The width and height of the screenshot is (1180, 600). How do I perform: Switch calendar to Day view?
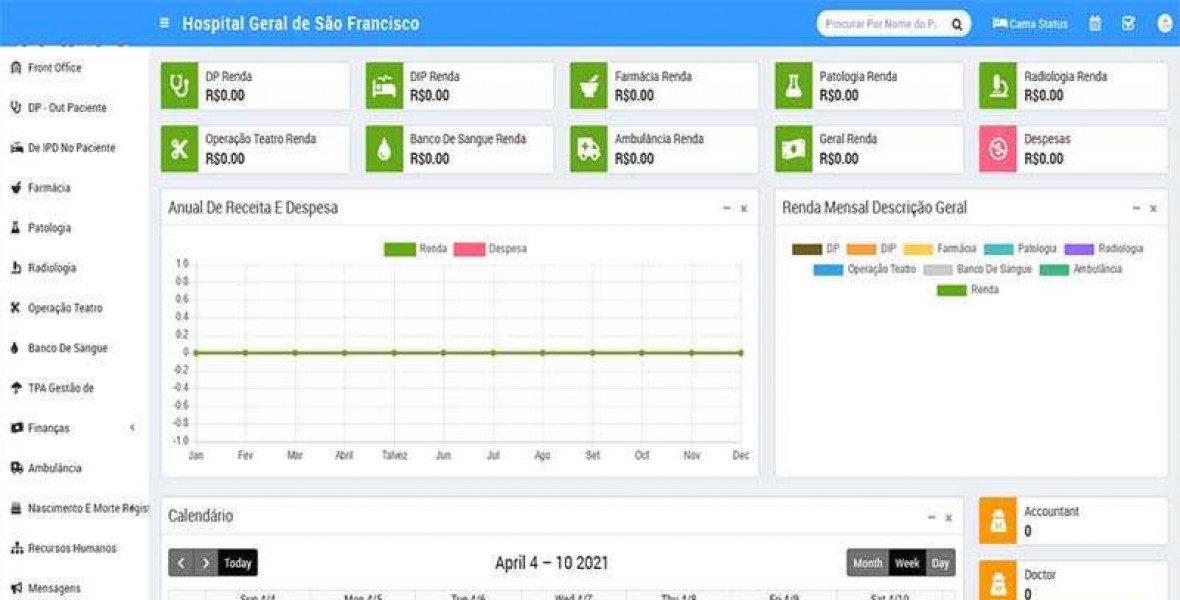point(941,563)
